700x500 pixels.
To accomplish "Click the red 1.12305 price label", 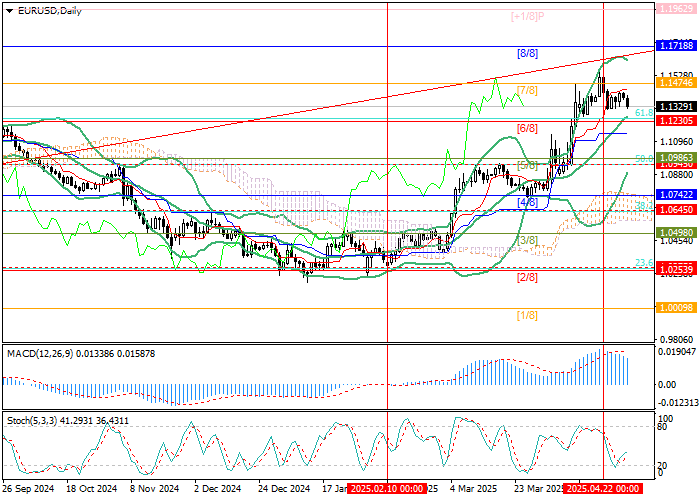I will tap(677, 120).
